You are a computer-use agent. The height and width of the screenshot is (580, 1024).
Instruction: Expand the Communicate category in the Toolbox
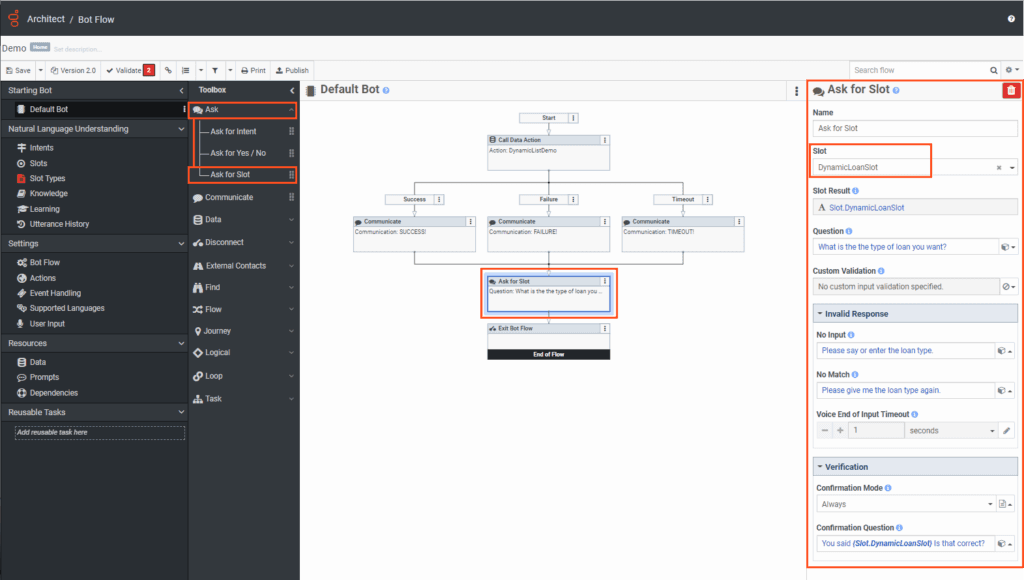pyautogui.click(x=227, y=197)
